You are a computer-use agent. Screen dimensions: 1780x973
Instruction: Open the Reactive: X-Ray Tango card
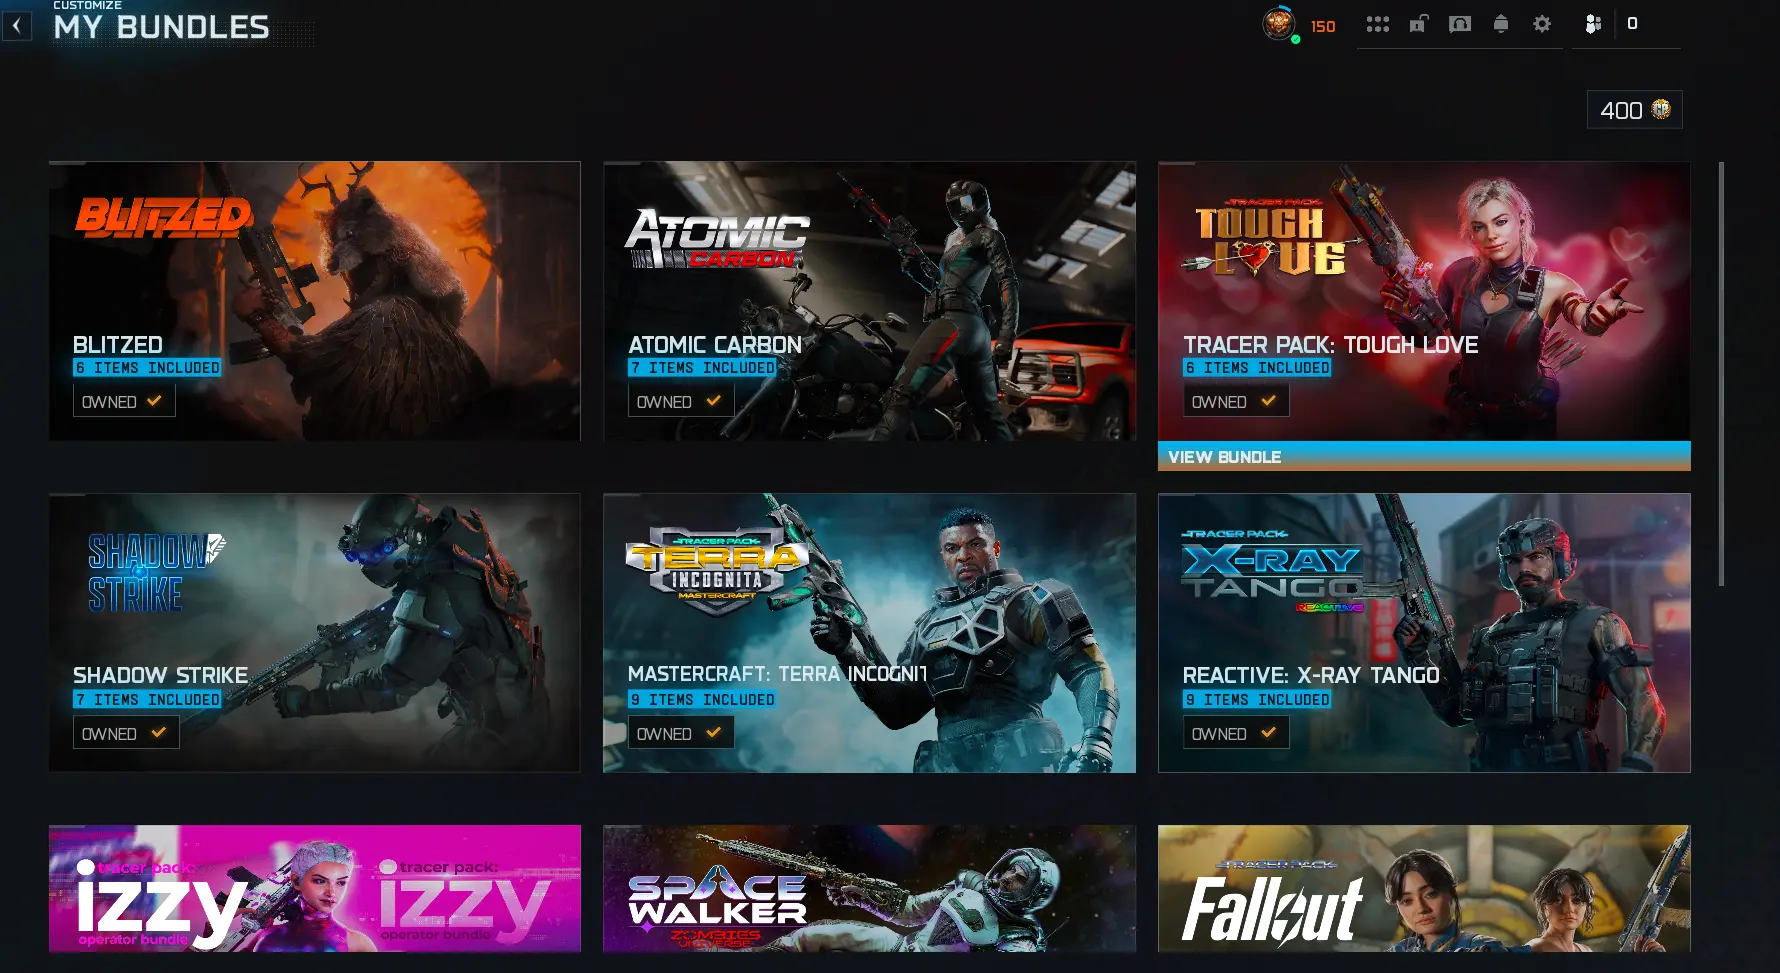tap(1424, 633)
